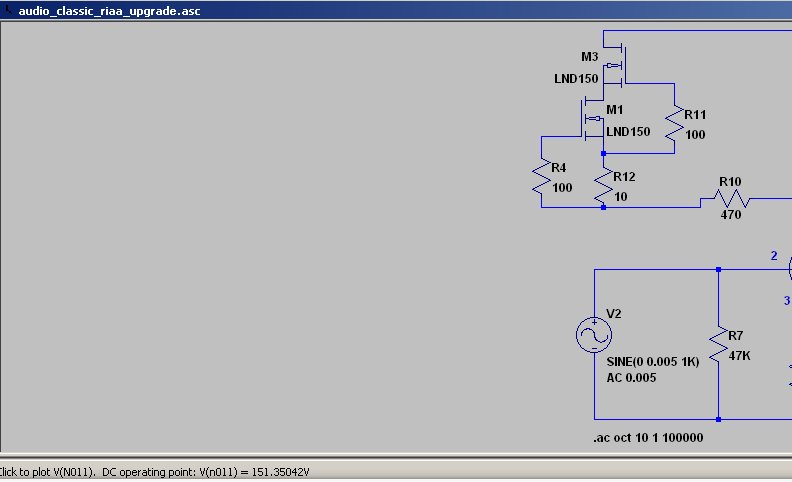Click pin number 2 label
The width and height of the screenshot is (792, 482).
(x=774, y=256)
